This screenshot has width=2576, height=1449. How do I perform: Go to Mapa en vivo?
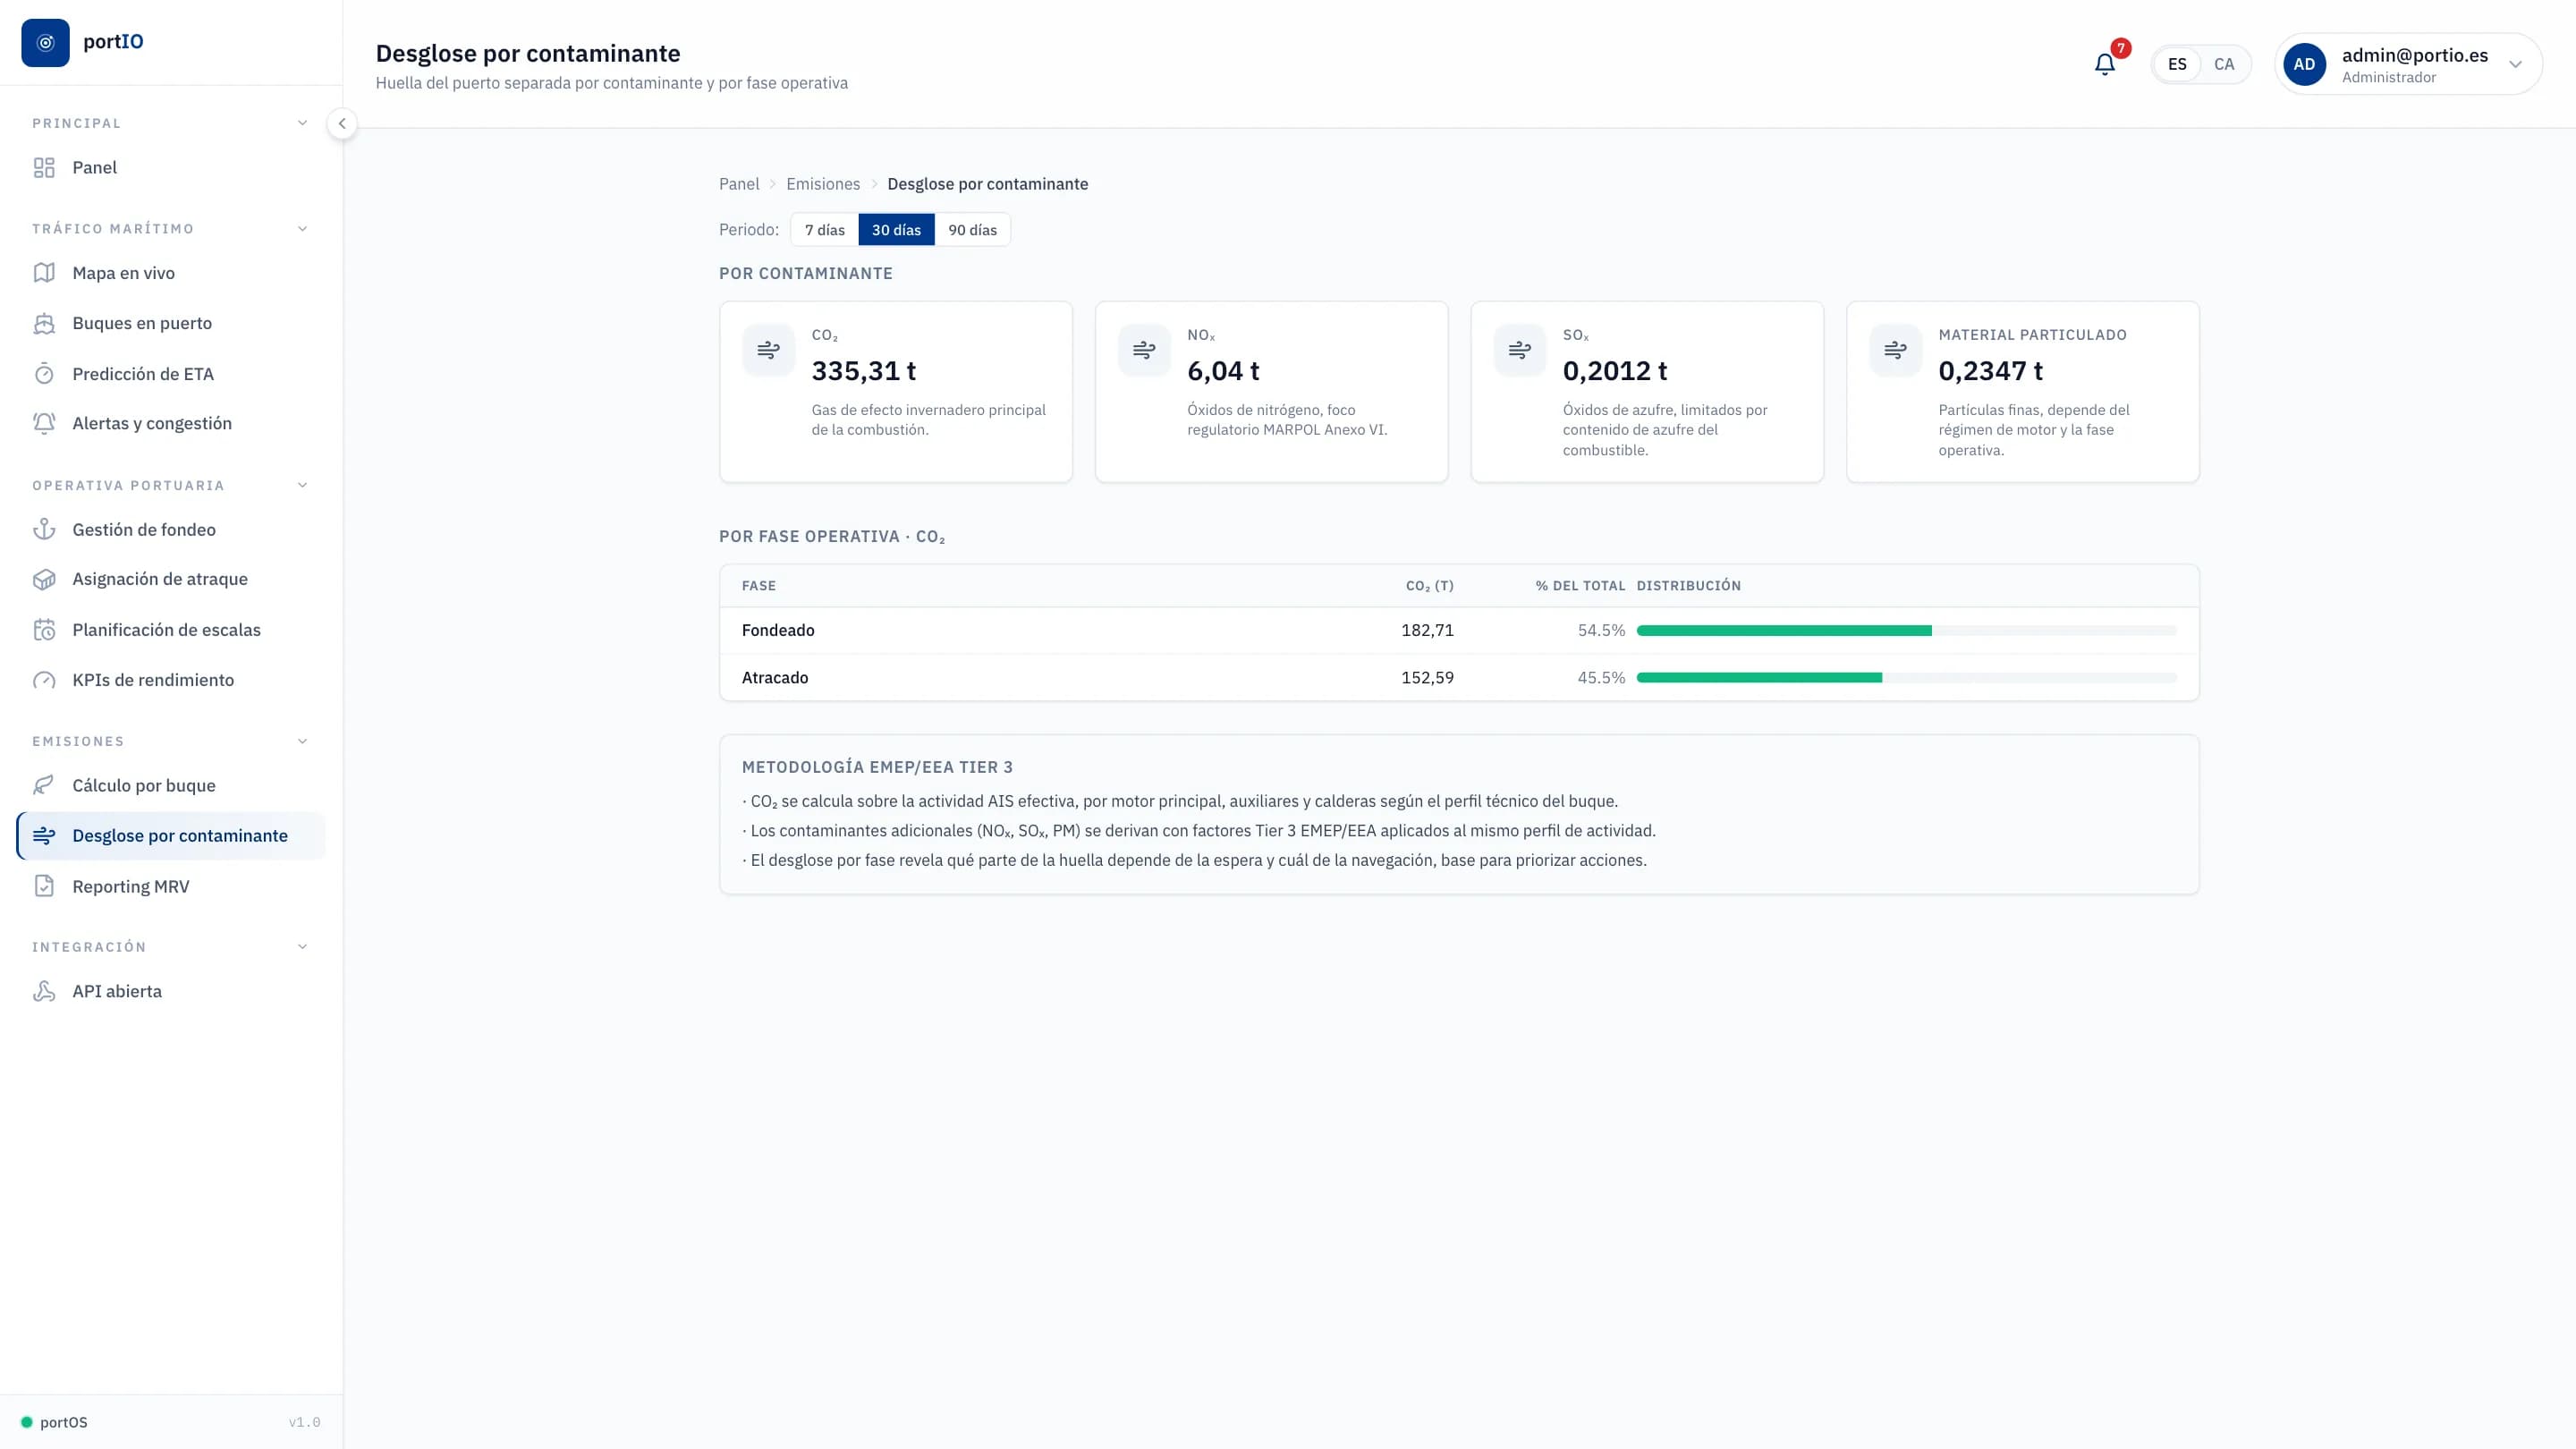coord(171,273)
